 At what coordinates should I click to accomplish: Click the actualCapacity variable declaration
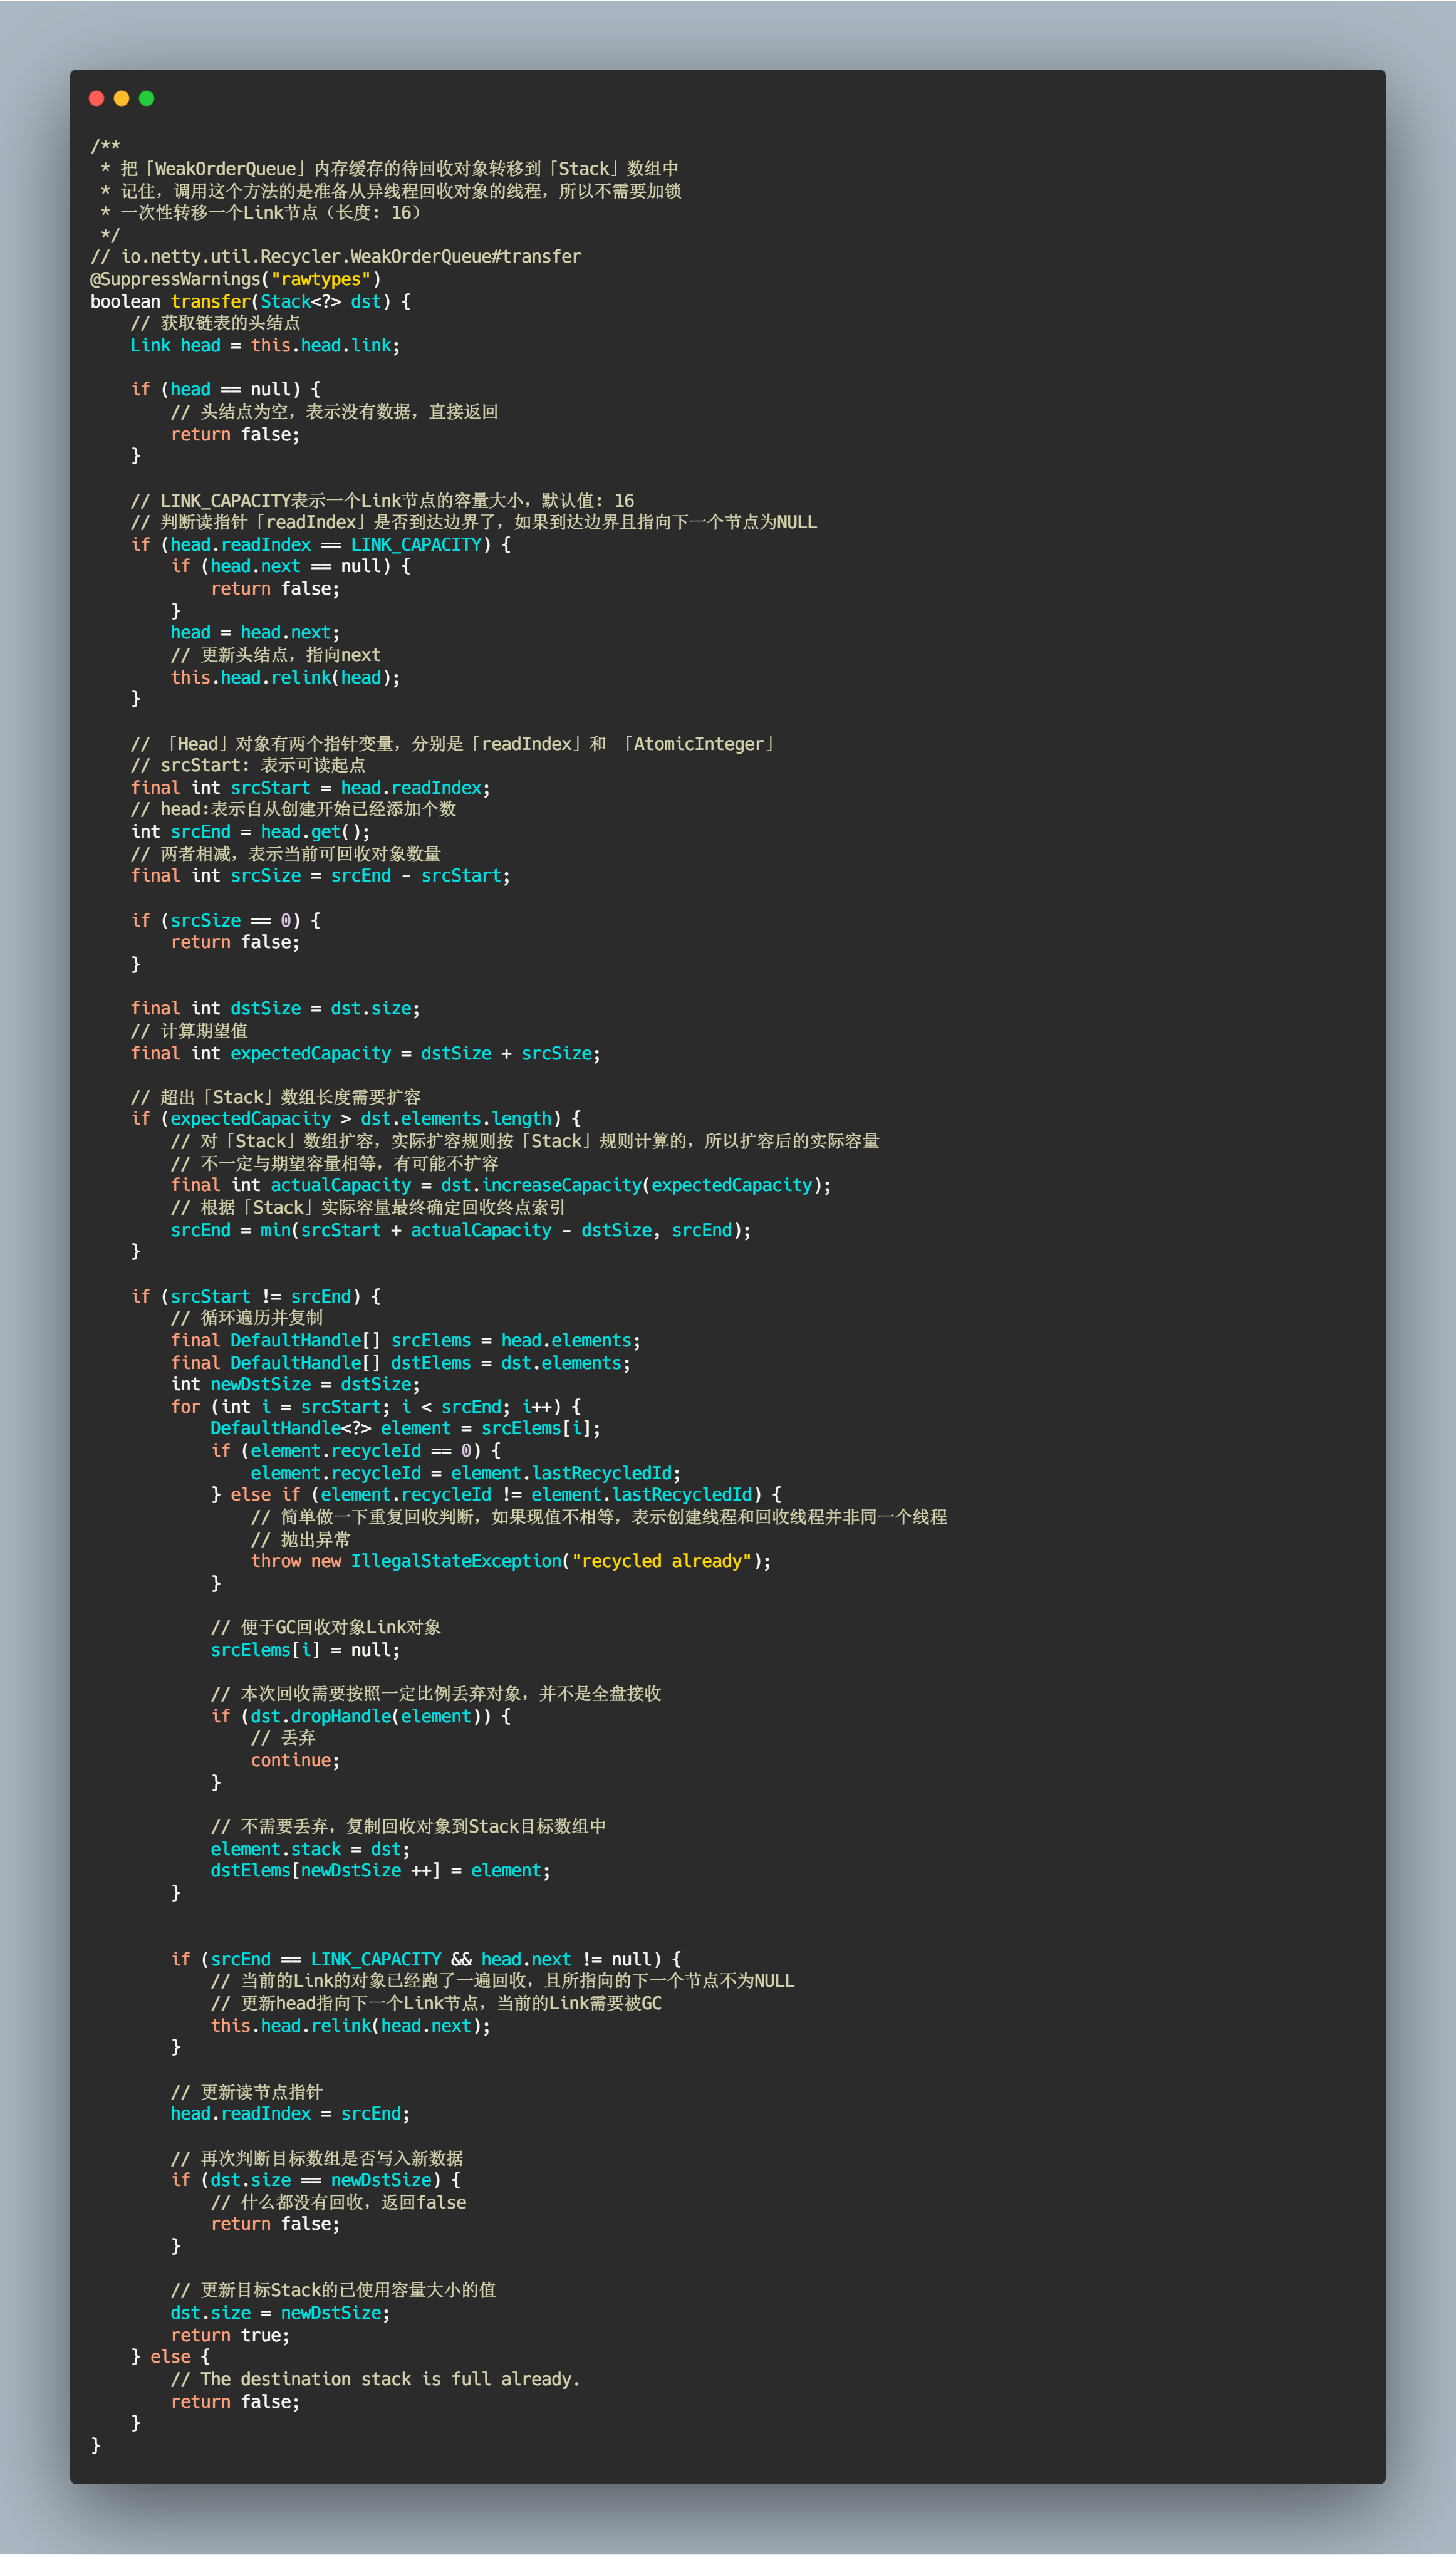tap(340, 1185)
